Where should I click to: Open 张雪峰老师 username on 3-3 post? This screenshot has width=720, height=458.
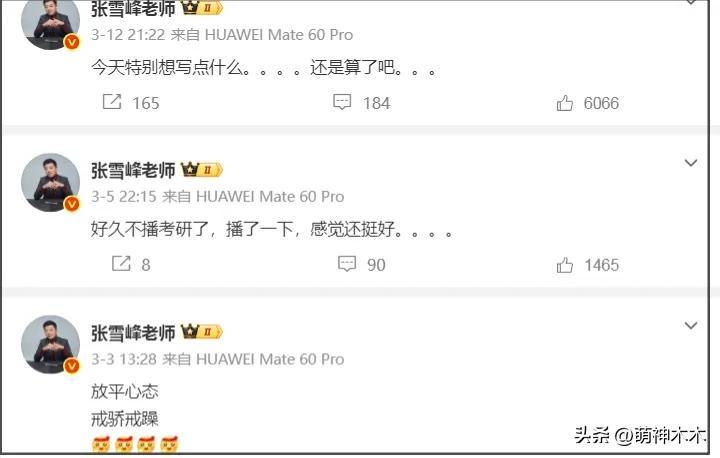133,333
